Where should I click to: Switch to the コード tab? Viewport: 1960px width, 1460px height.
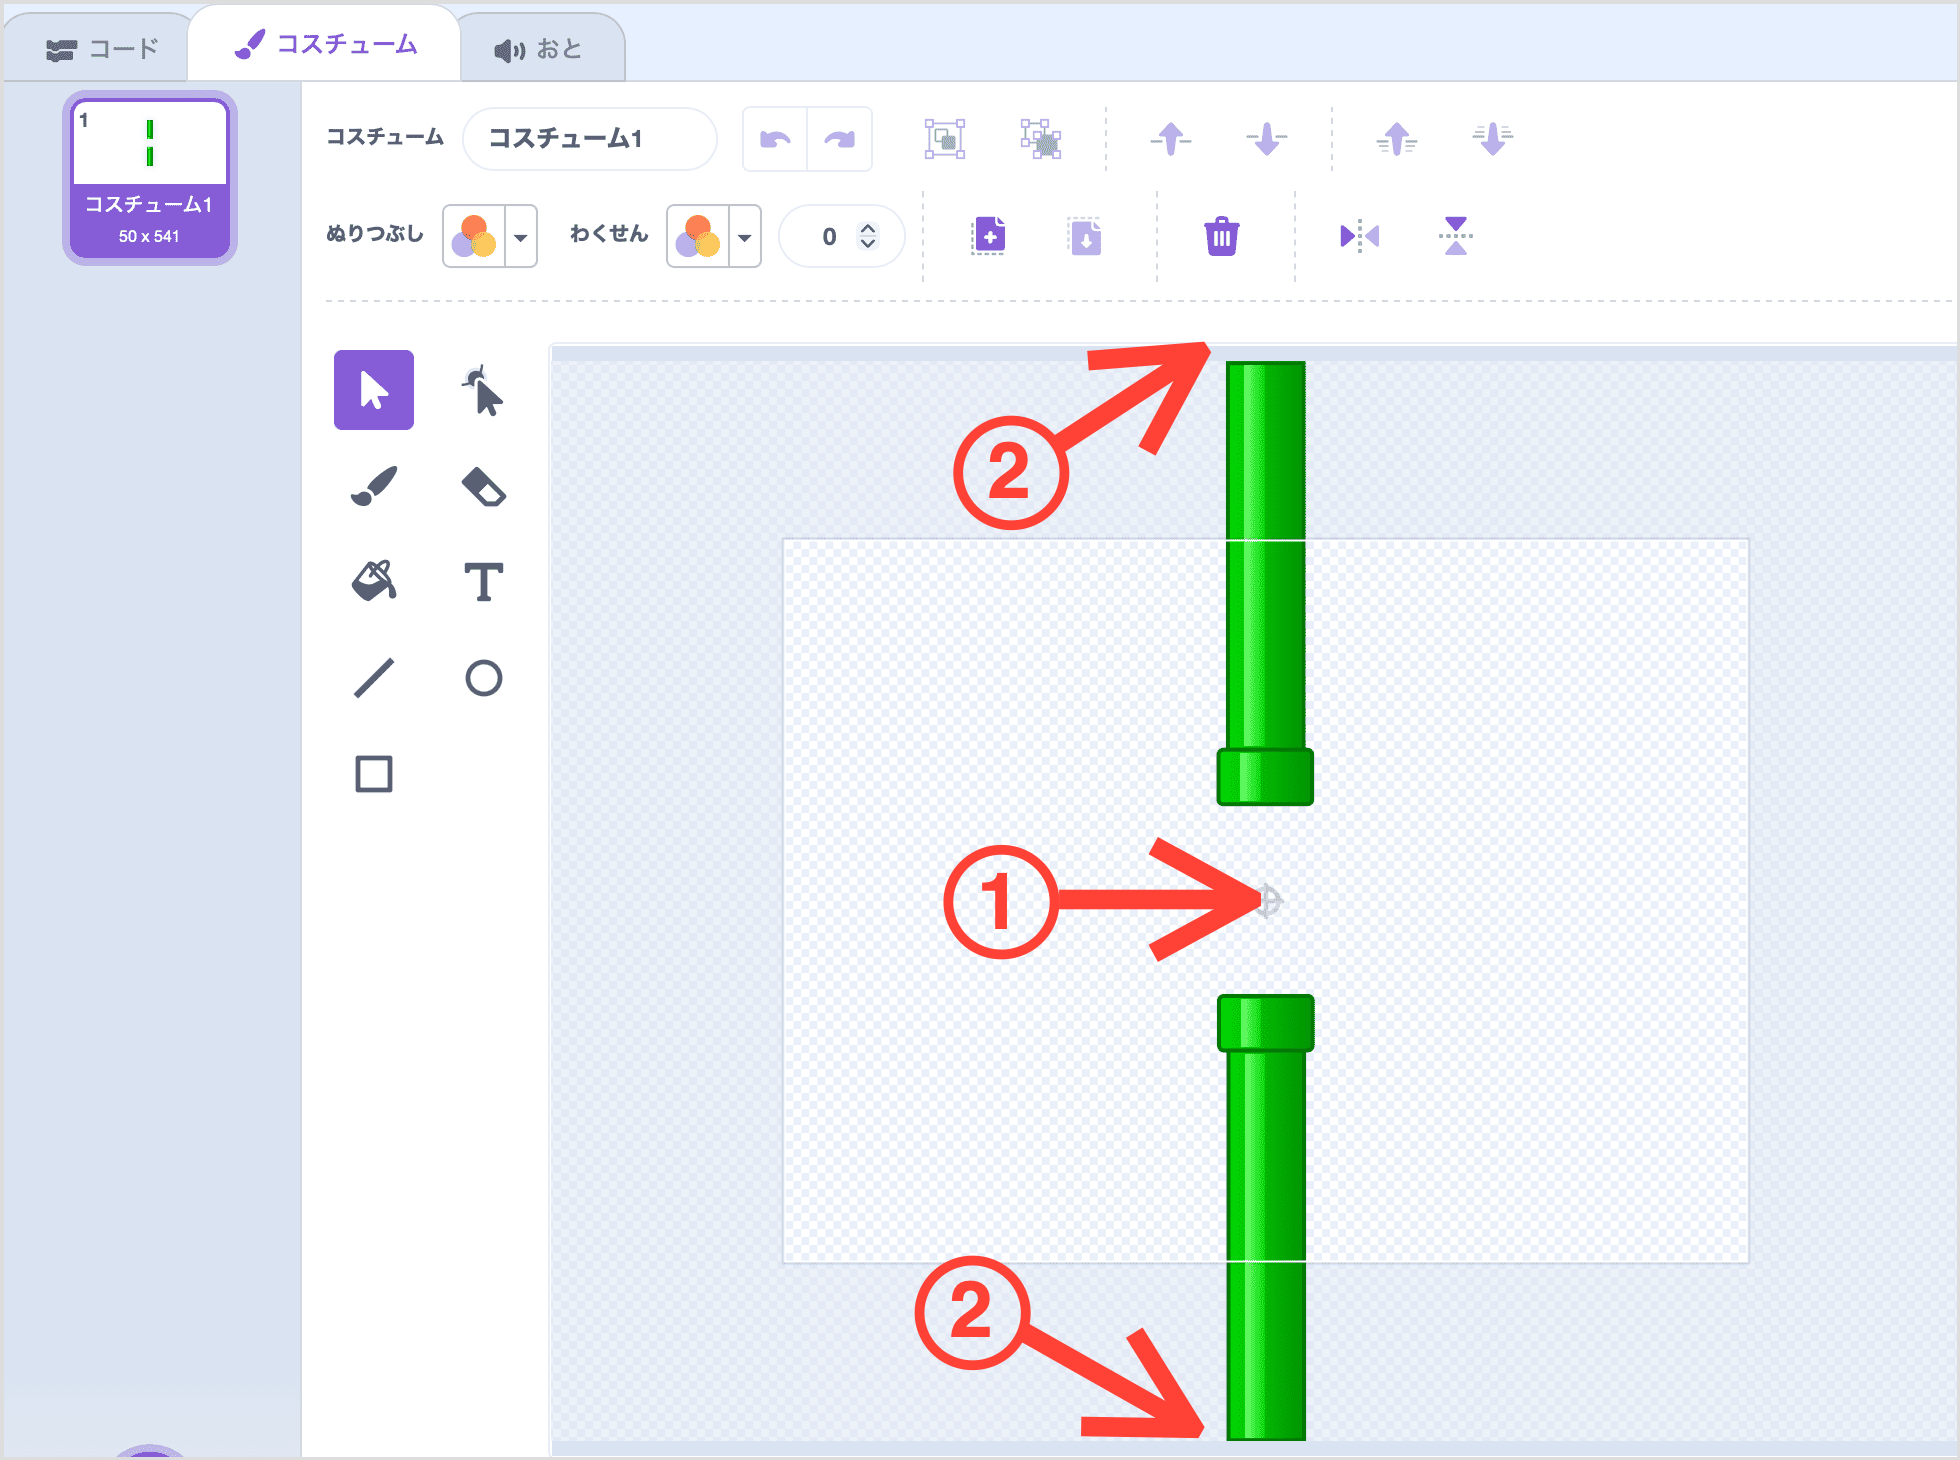102,49
